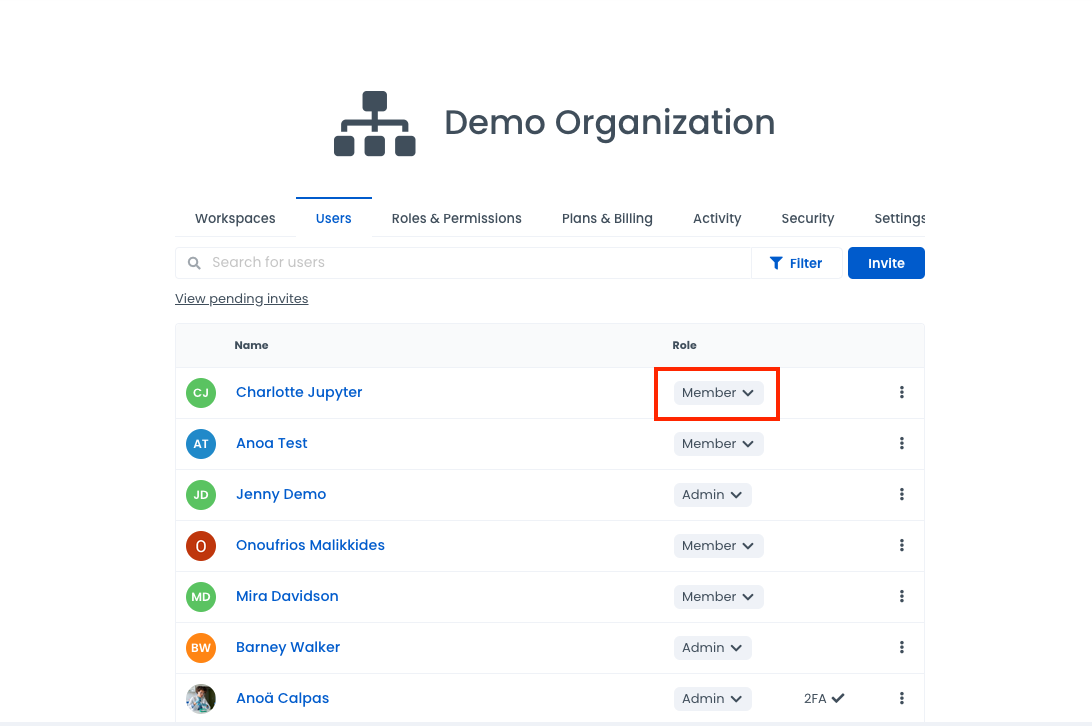Follow the View pending invites link
The width and height of the screenshot is (1092, 726).
click(x=241, y=299)
